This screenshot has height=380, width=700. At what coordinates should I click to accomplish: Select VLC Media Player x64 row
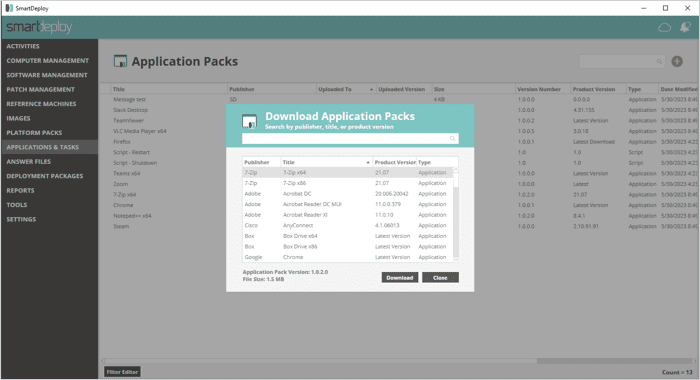pos(398,131)
